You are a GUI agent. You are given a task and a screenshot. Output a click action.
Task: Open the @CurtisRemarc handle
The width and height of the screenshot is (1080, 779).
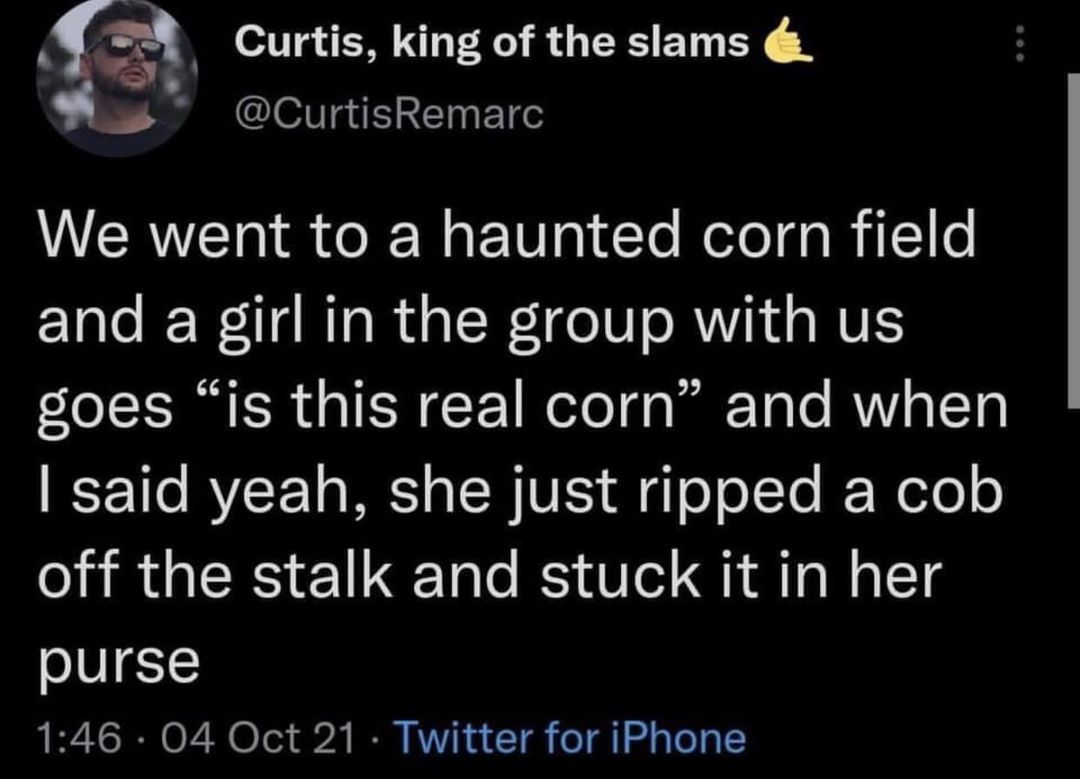click(388, 115)
